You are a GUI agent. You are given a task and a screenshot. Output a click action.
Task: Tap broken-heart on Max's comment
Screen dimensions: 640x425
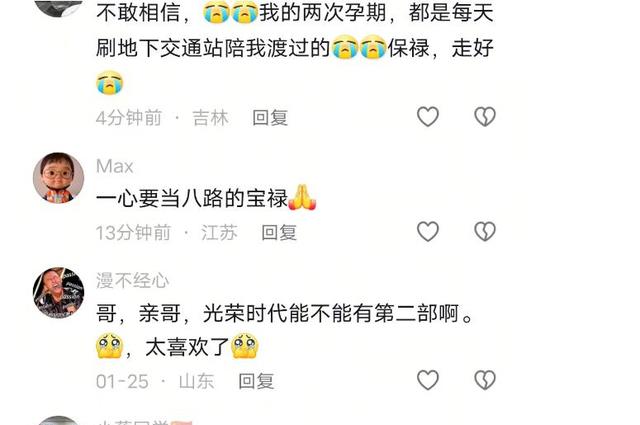(485, 231)
